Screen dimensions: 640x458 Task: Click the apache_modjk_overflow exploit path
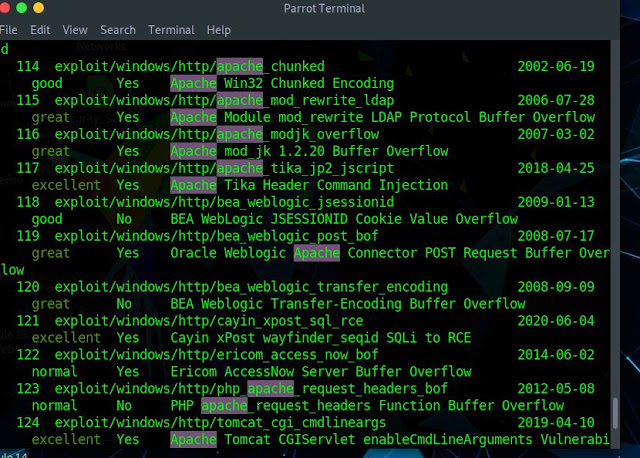click(217, 134)
